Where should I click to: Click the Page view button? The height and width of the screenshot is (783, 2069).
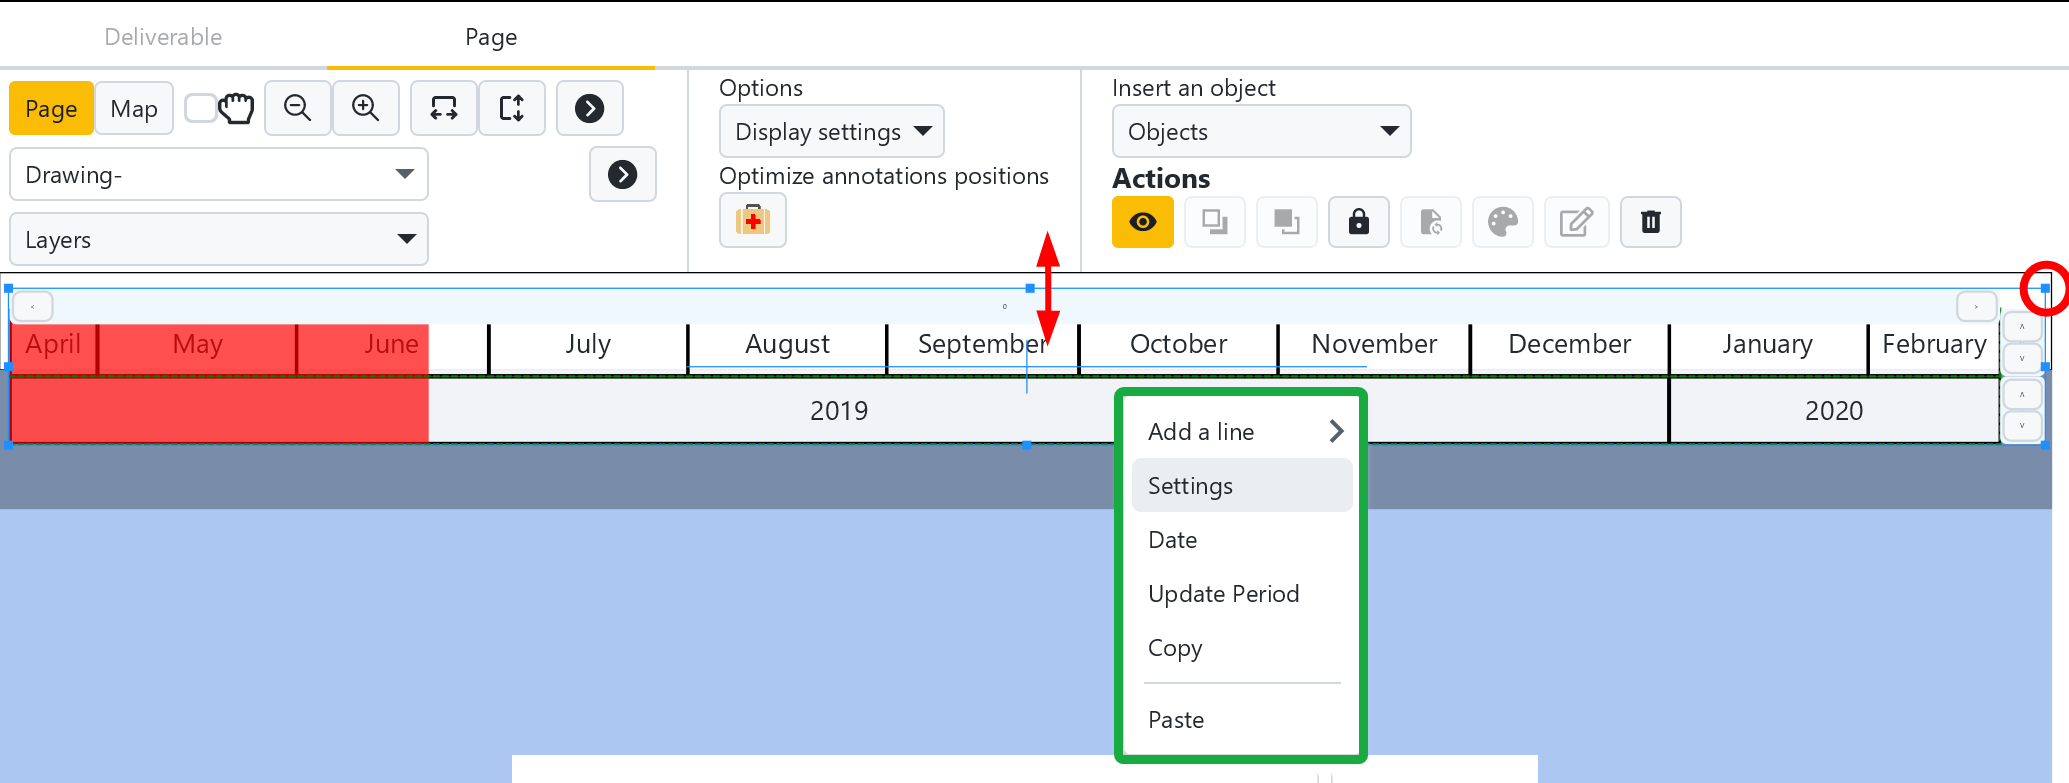click(51, 108)
